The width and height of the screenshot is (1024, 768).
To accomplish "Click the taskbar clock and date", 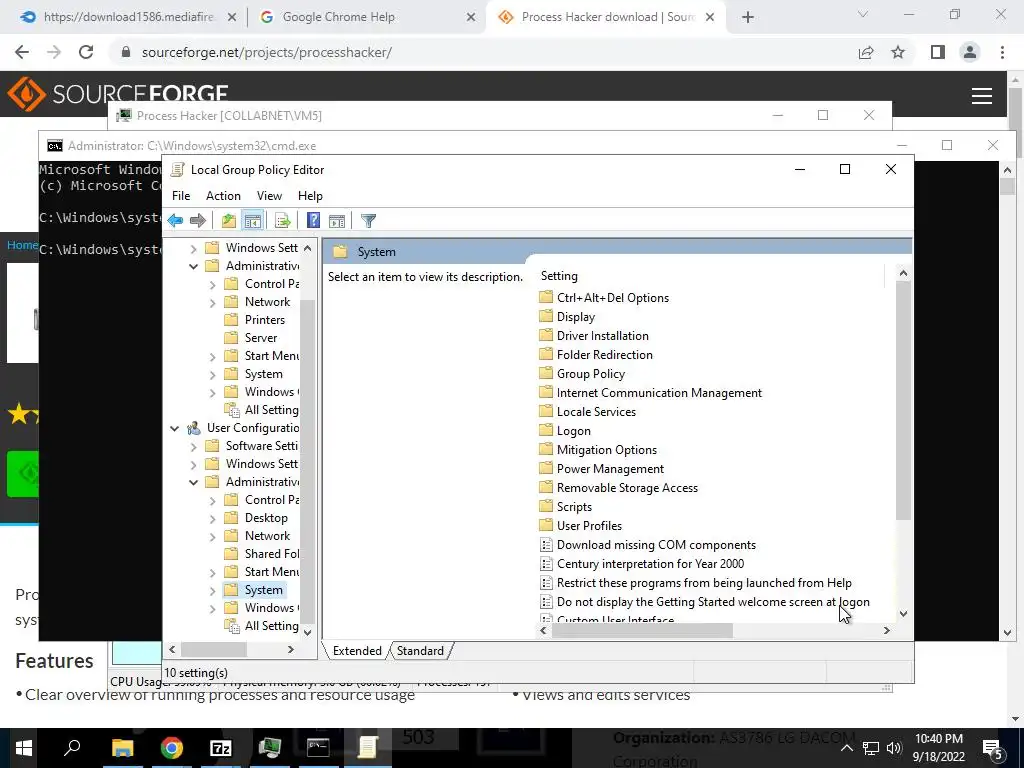I will coord(938,748).
